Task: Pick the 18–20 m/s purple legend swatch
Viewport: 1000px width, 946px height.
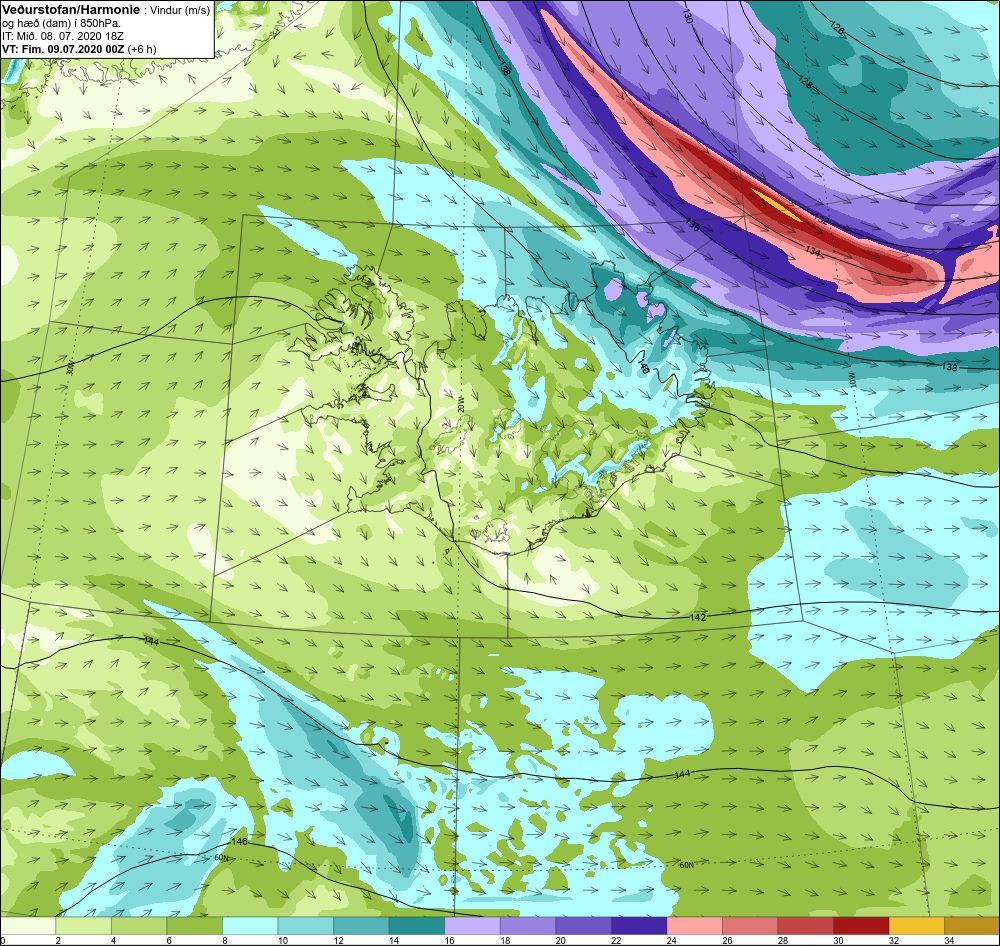Action: [527, 925]
